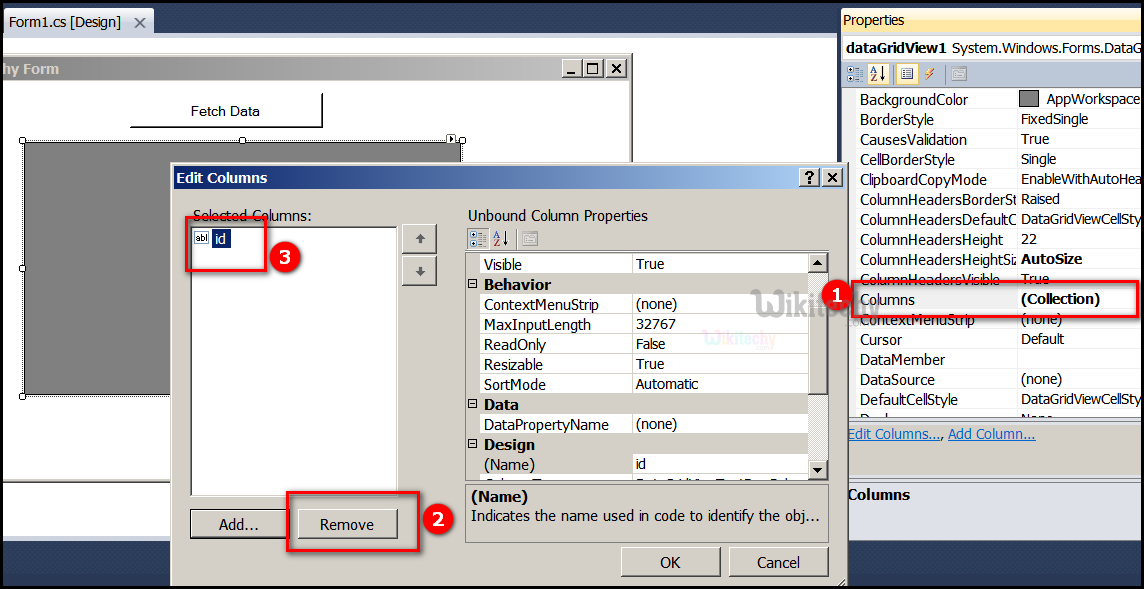Collapse the Data property category
The image size is (1144, 589).
[473, 405]
